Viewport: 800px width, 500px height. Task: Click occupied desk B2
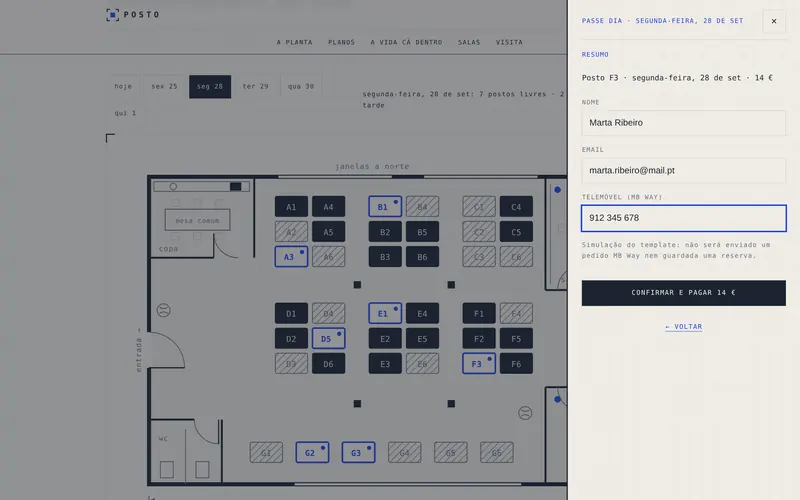pos(385,232)
